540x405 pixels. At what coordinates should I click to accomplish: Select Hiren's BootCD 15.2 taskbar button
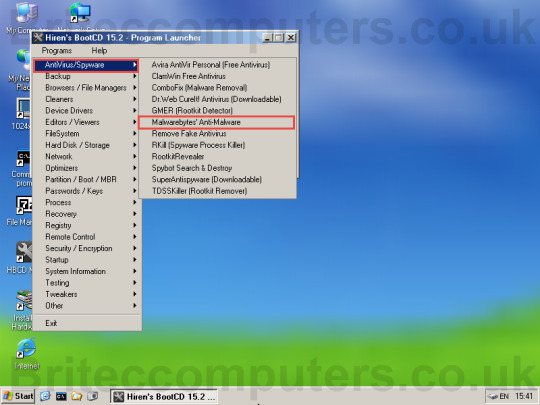click(x=164, y=396)
